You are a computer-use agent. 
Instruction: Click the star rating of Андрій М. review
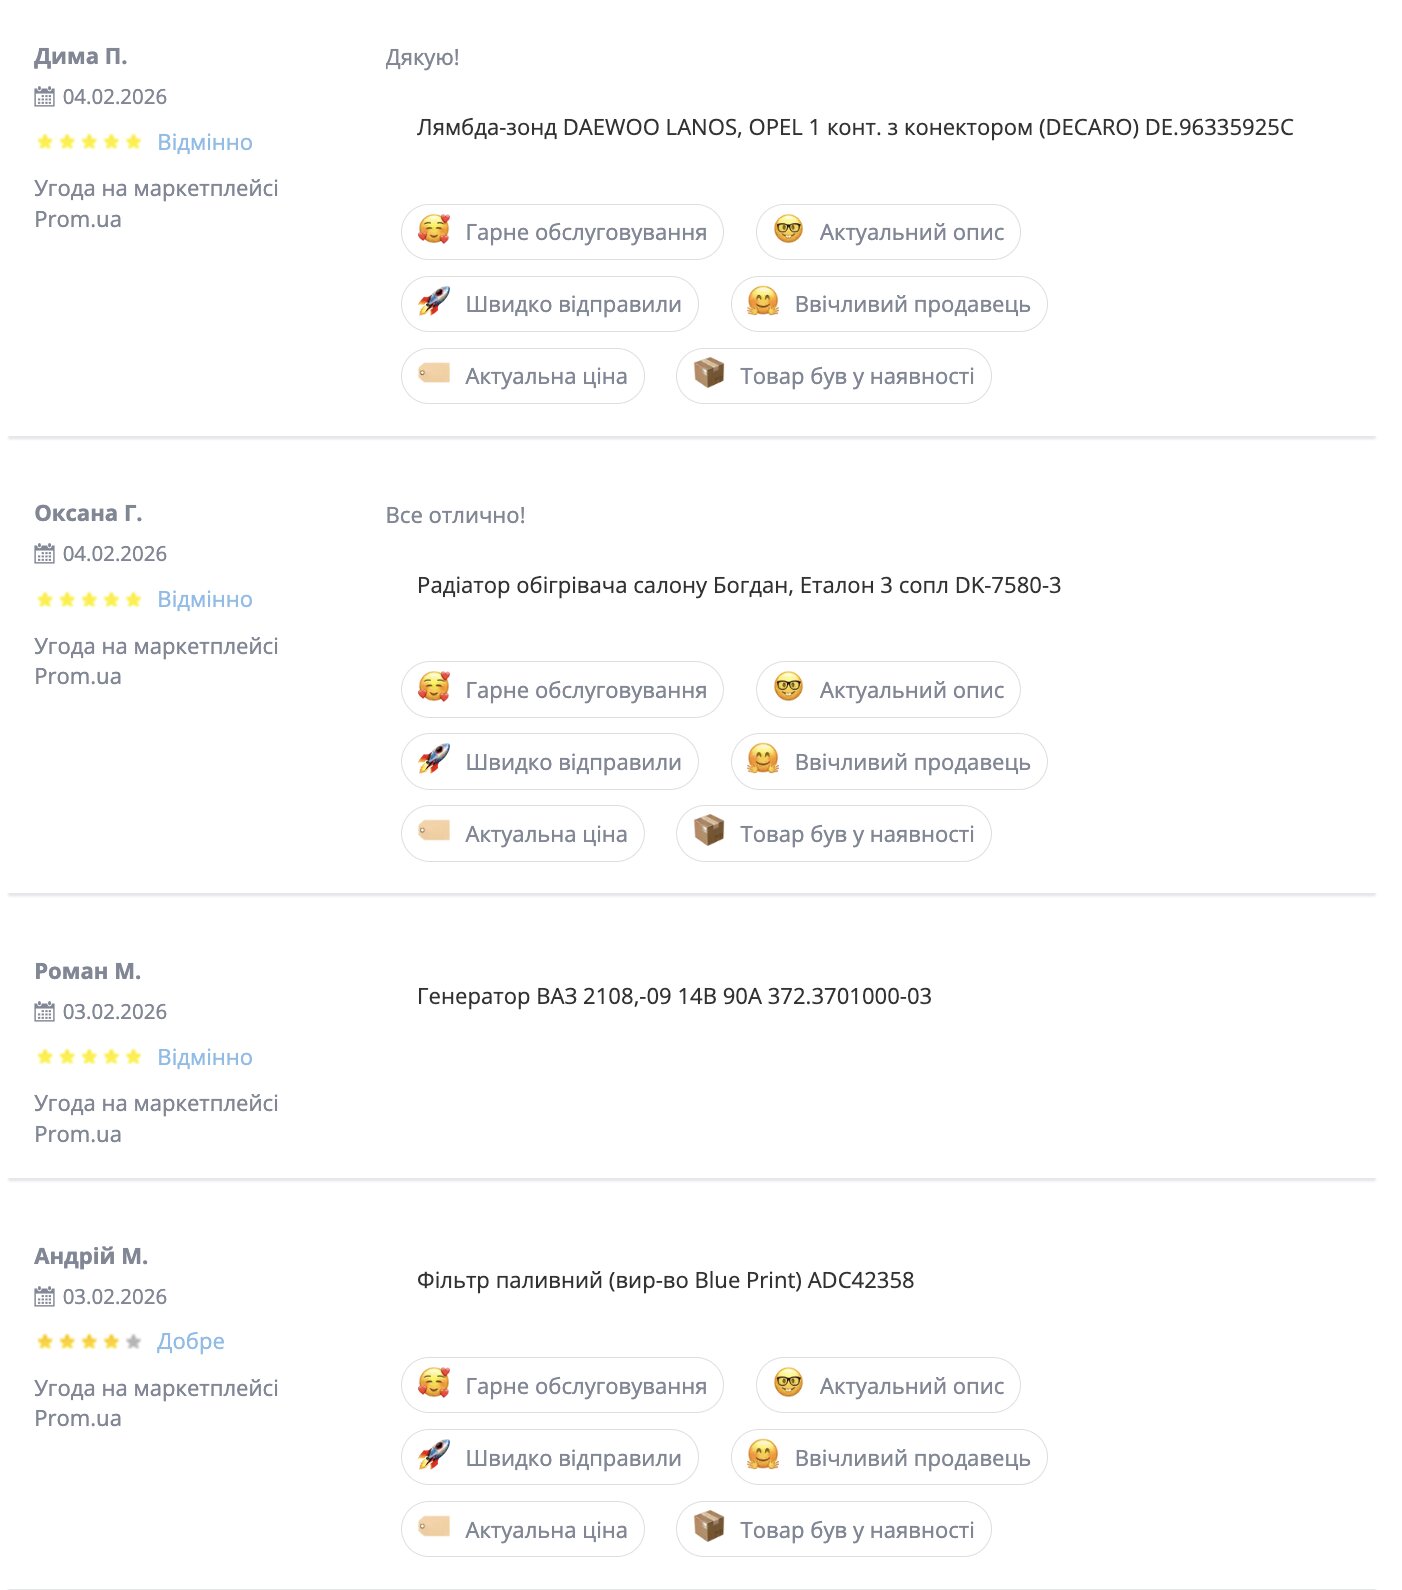(x=89, y=1342)
